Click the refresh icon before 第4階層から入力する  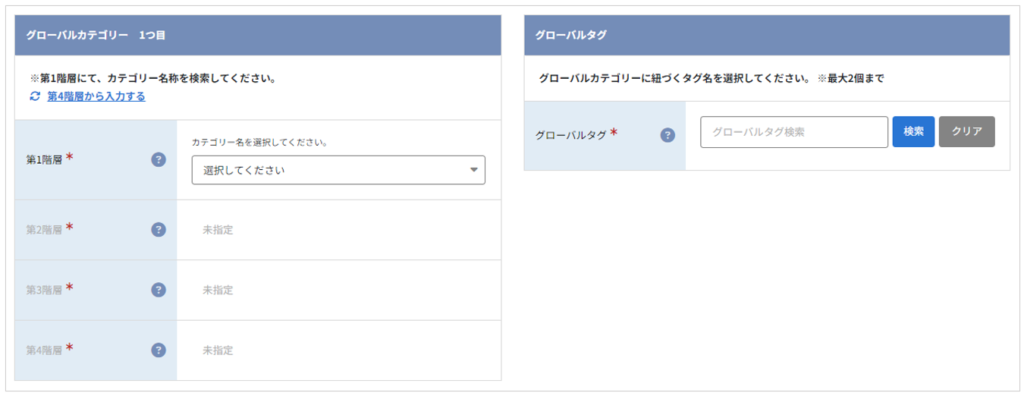(35, 96)
